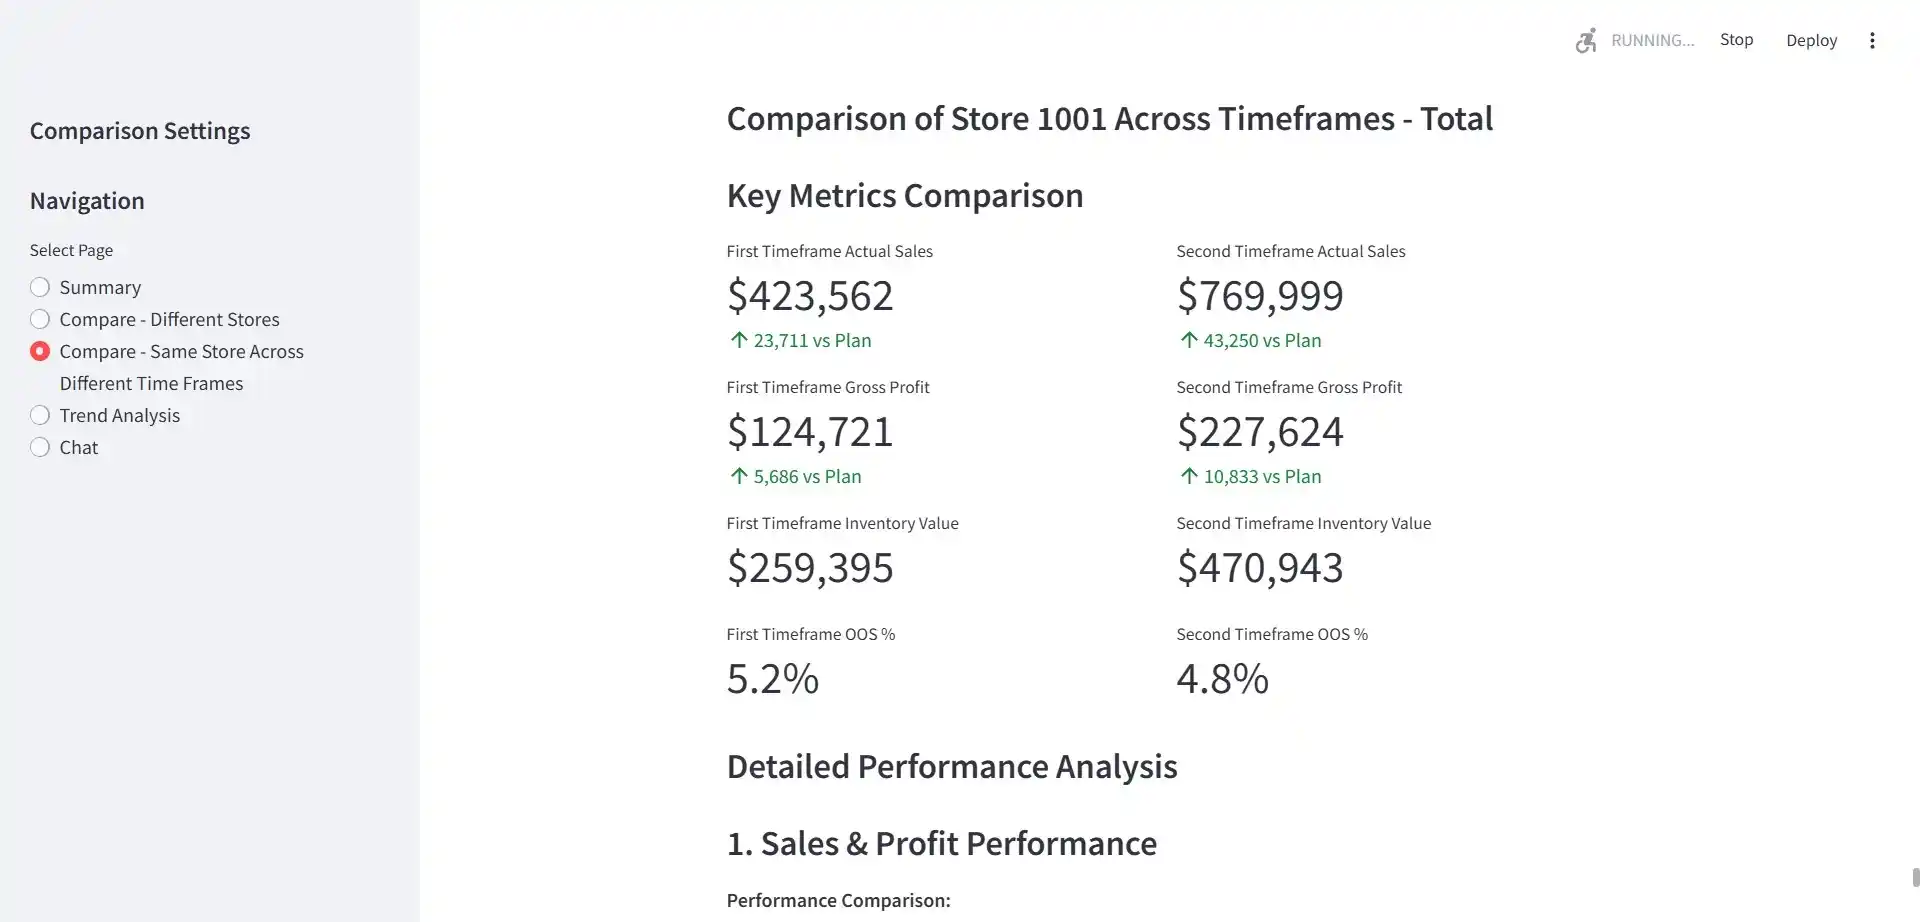Image resolution: width=1920 pixels, height=922 pixels.
Task: Click the running-man status icon in header
Action: (1585, 41)
